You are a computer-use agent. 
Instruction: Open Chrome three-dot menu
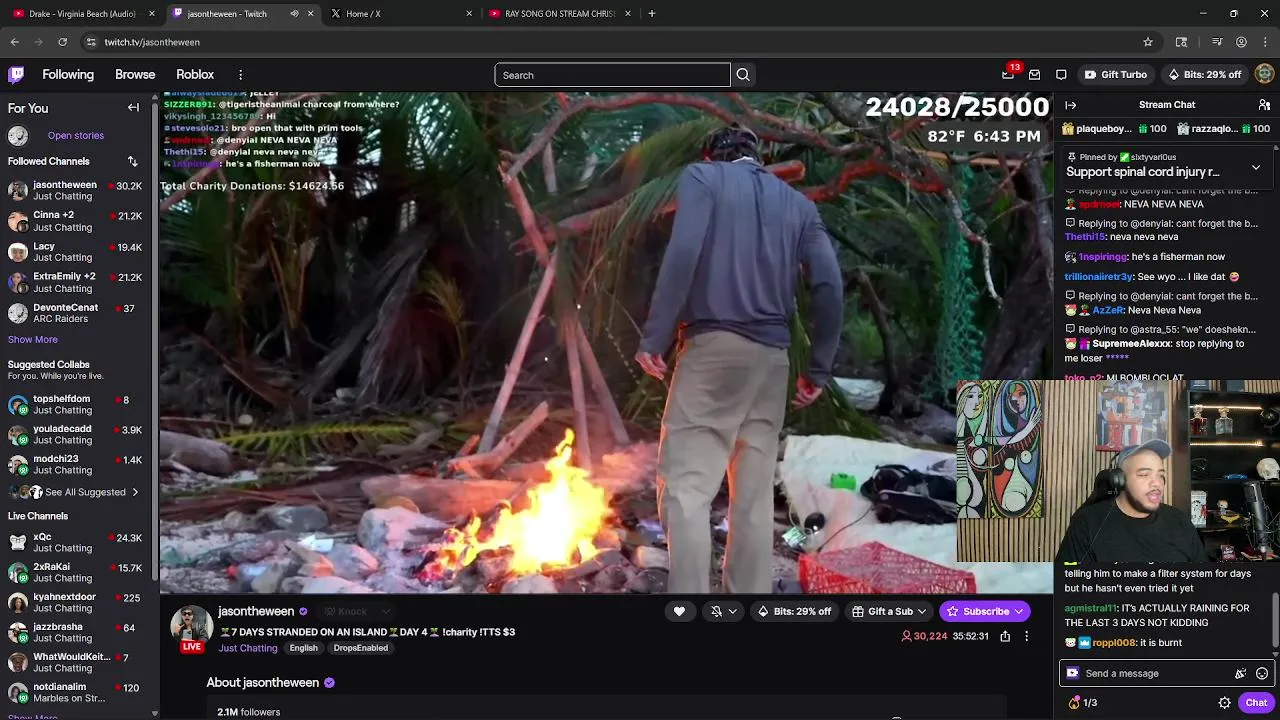pos(1265,42)
